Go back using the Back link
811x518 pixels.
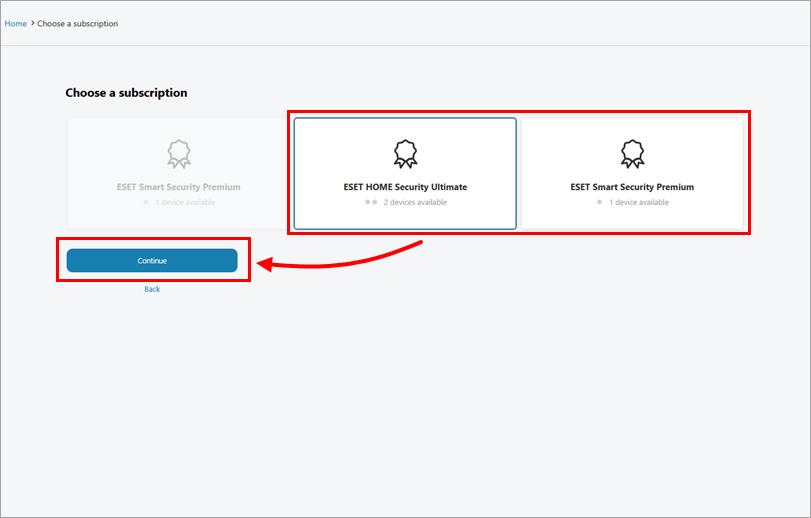(x=152, y=289)
